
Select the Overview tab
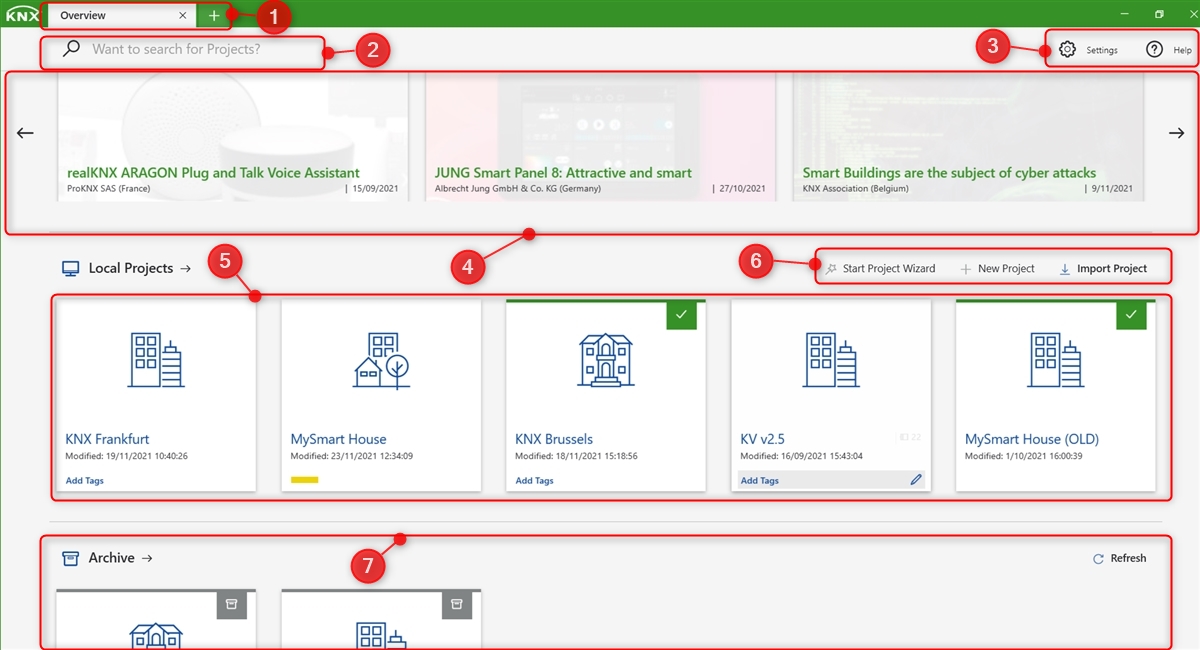point(122,16)
